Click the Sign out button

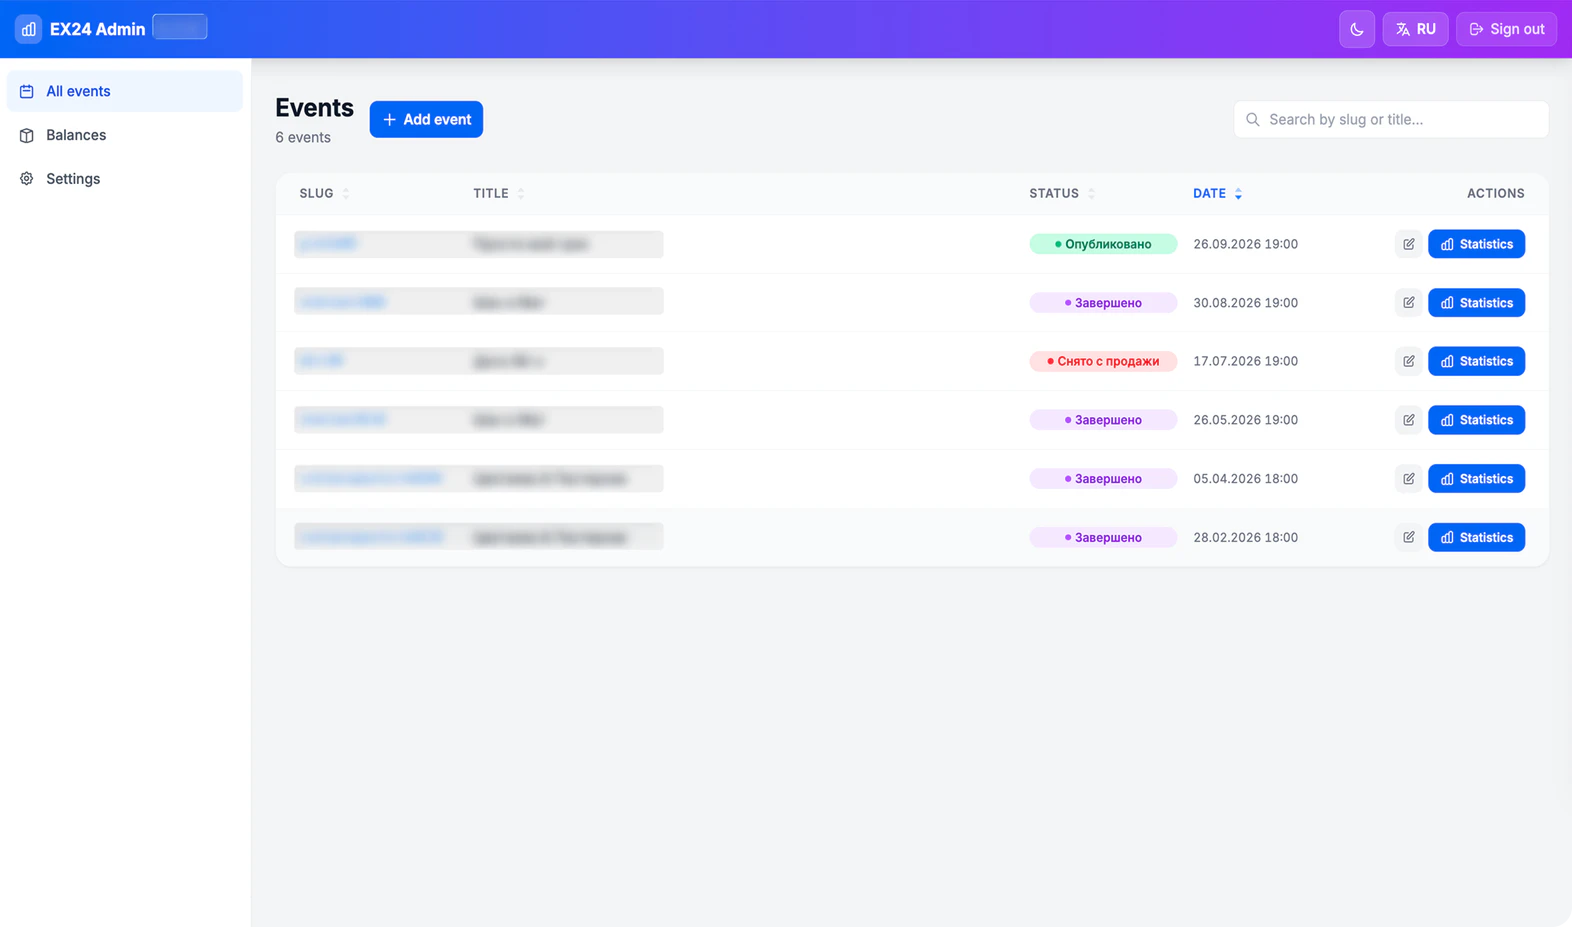(x=1506, y=29)
